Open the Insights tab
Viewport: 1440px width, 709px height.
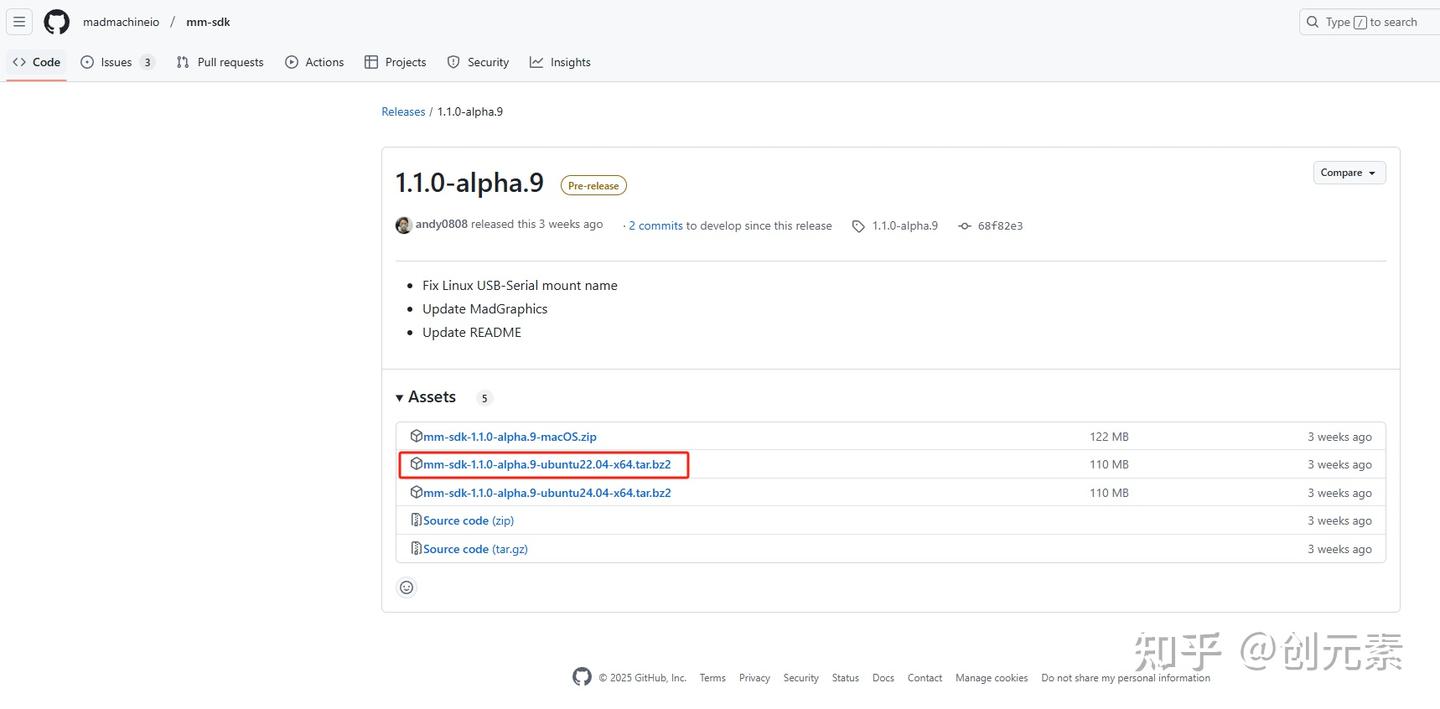[x=560, y=62]
